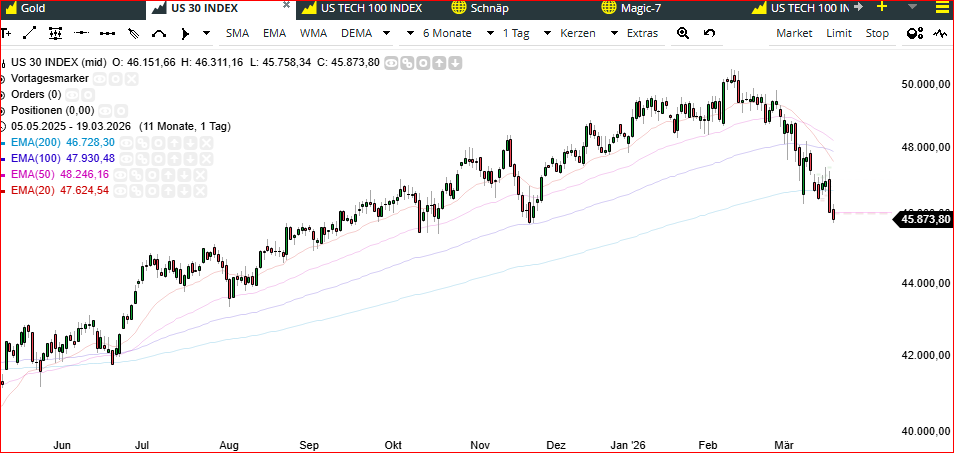Add new tab with plus icon
This screenshot has width=954, height=453.
tap(881, 7)
